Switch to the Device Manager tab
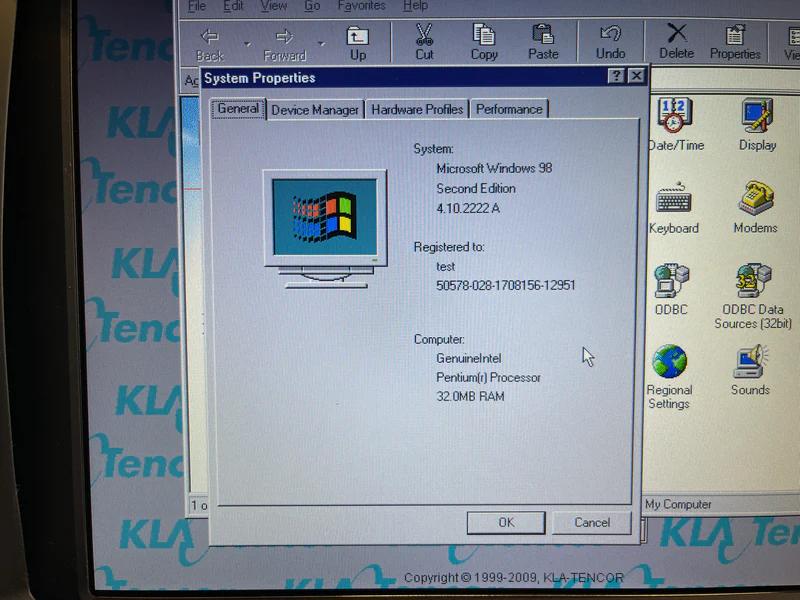The image size is (800, 600). click(314, 109)
